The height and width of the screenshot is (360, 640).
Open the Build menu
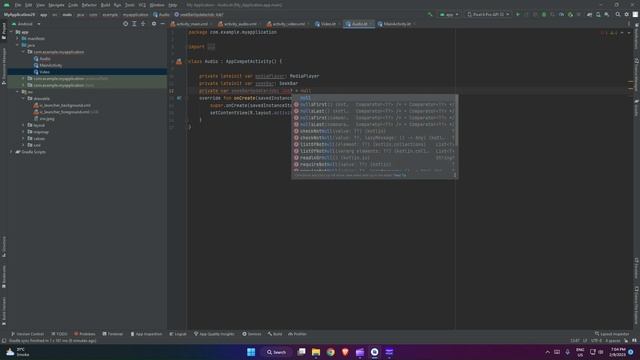click(x=105, y=5)
